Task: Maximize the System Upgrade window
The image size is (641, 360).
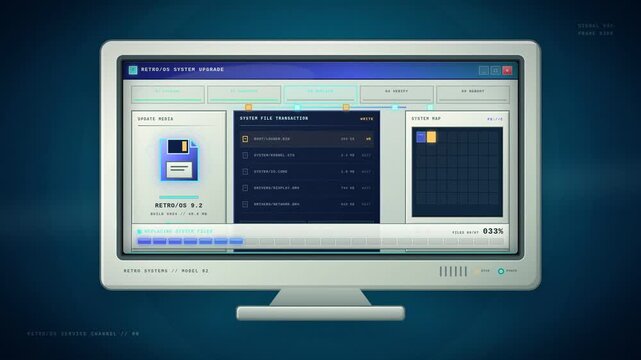Action: 495,70
